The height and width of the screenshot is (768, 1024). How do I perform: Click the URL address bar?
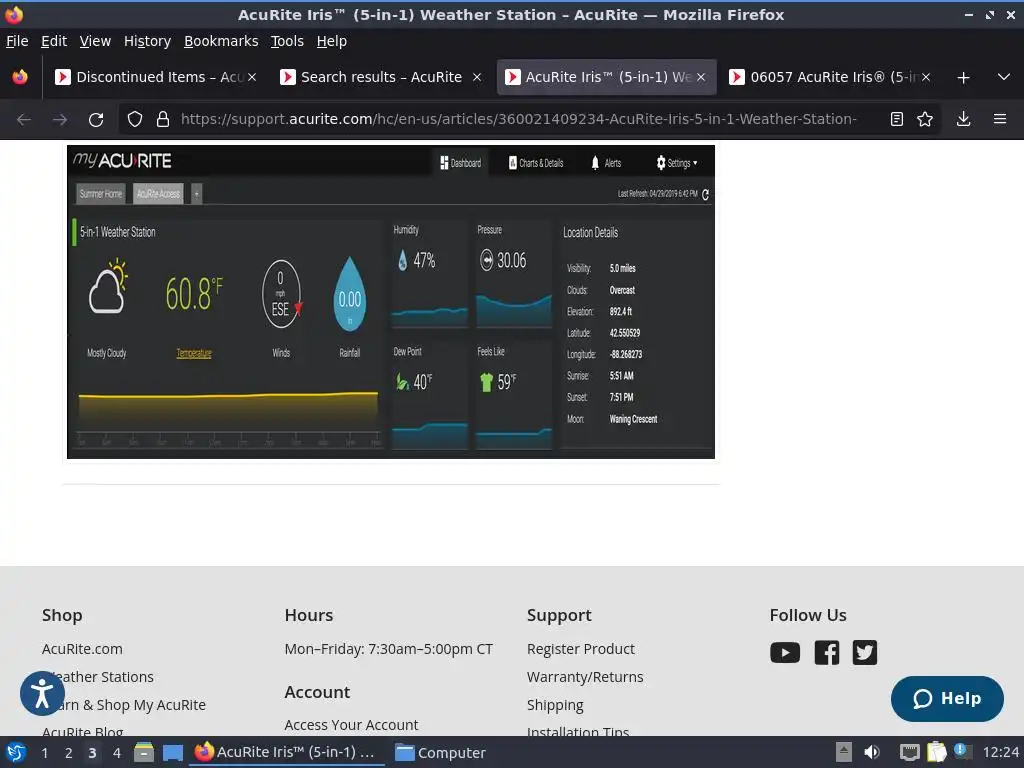tap(519, 120)
